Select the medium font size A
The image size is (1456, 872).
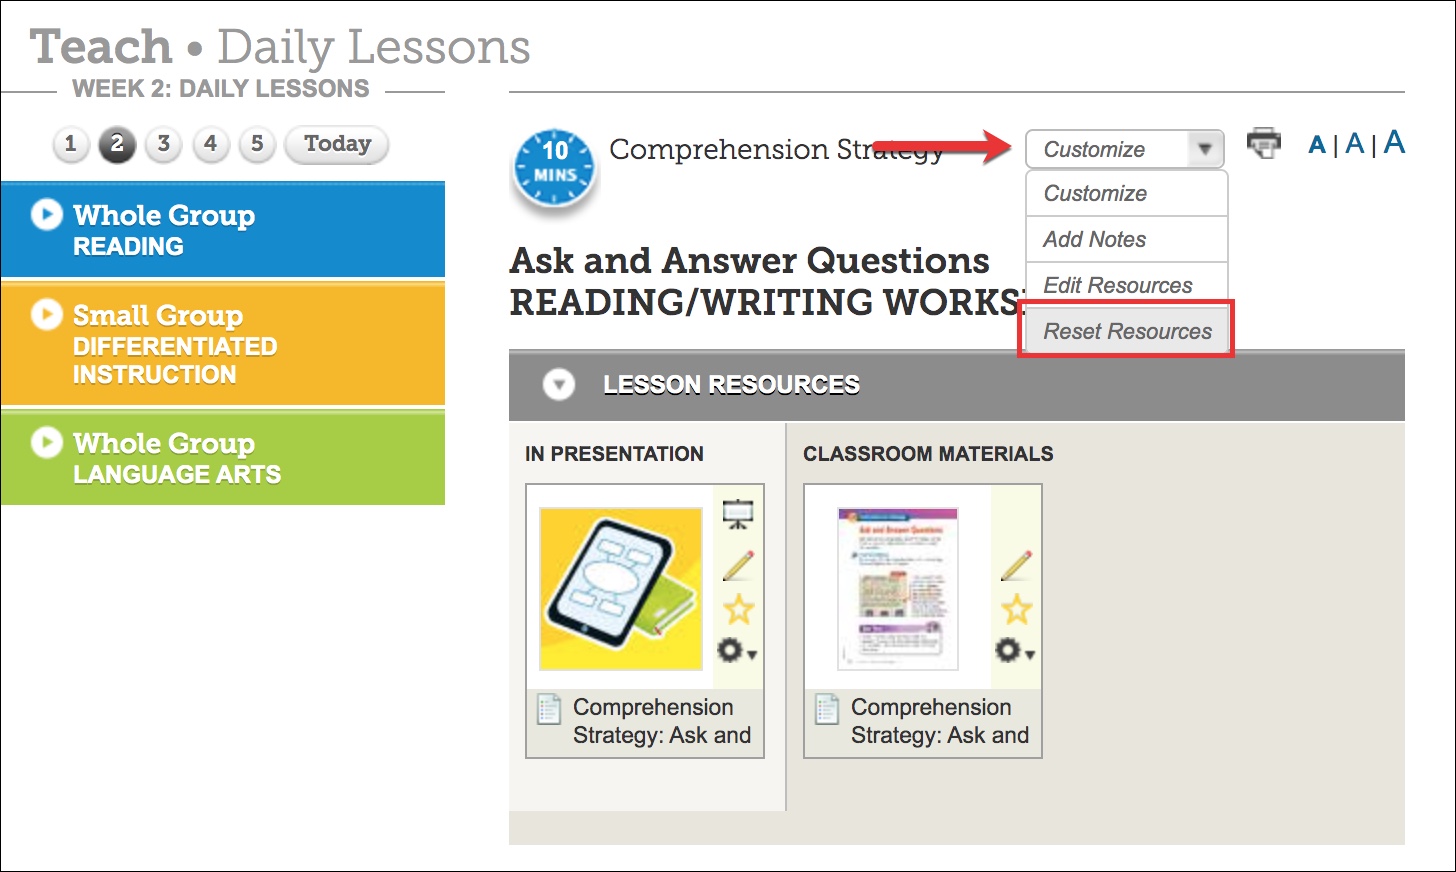pos(1354,144)
